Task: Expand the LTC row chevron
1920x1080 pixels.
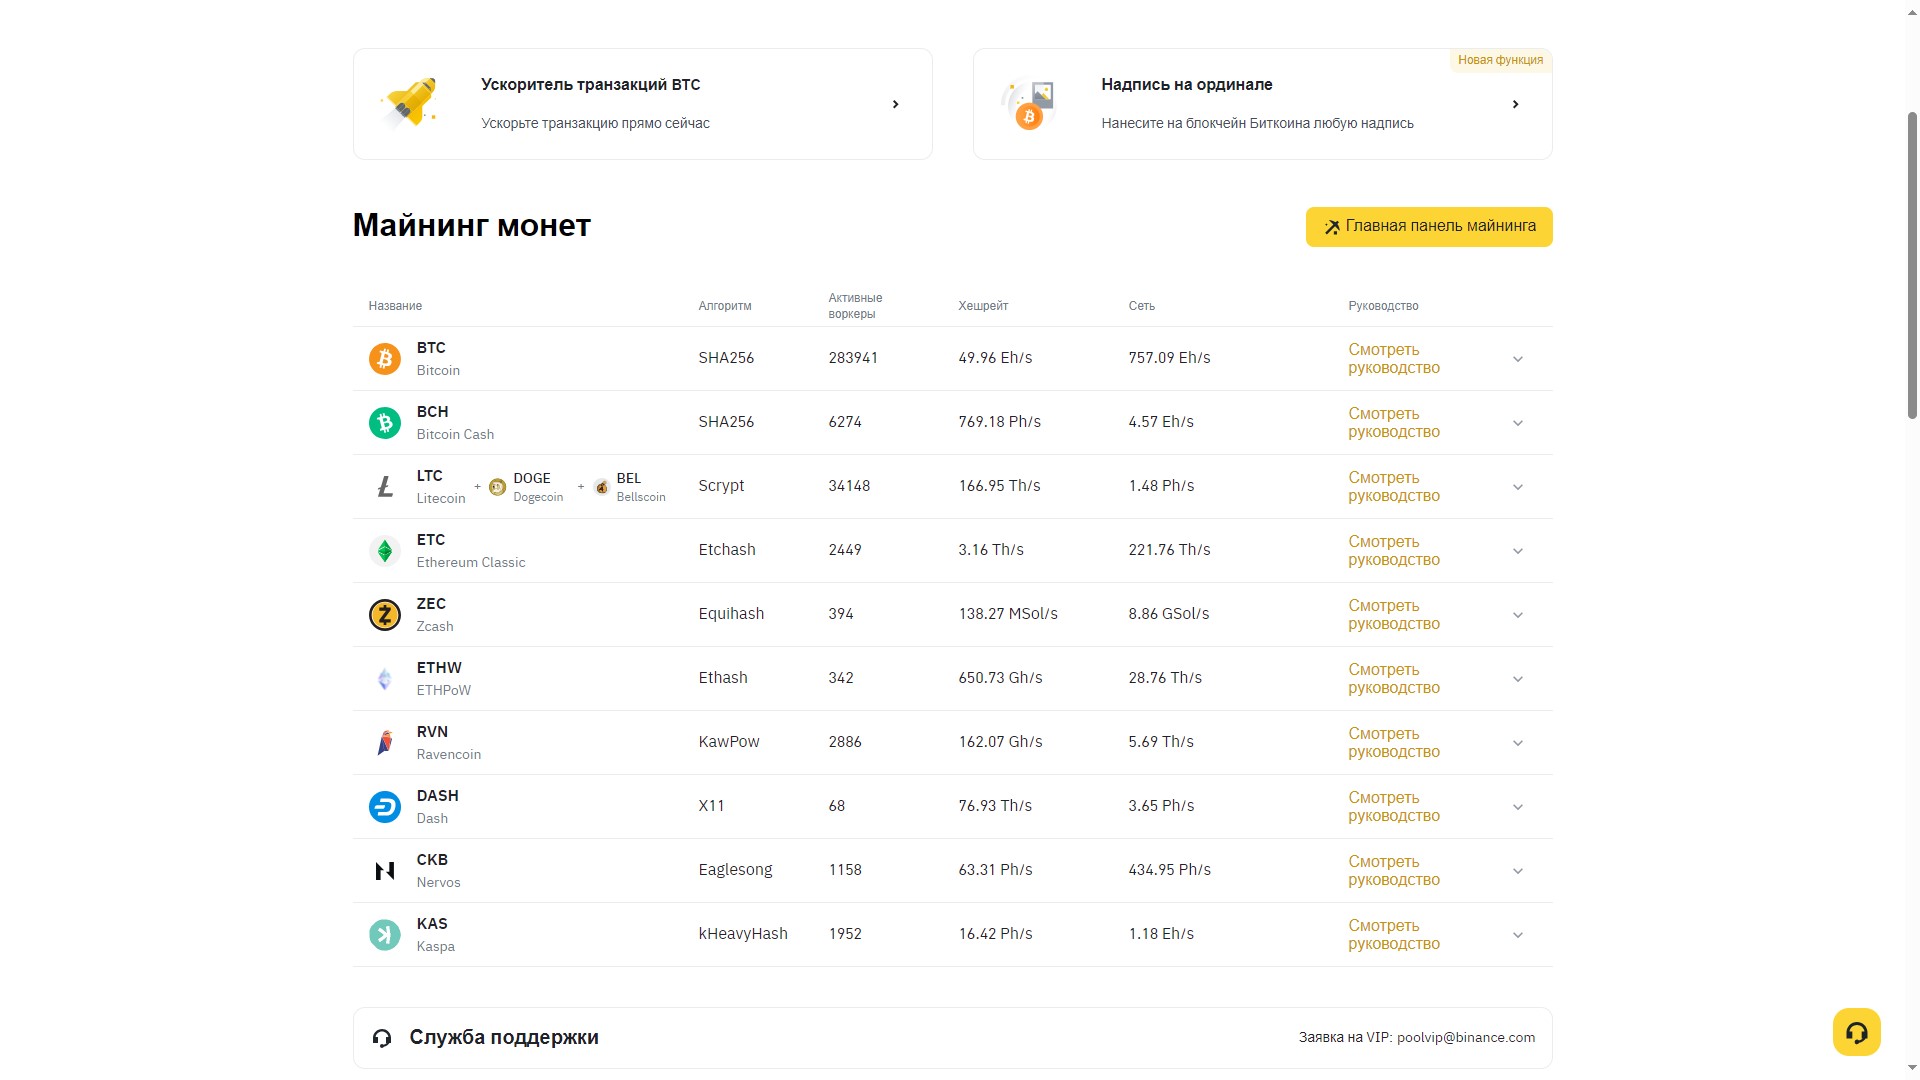Action: [1518, 487]
